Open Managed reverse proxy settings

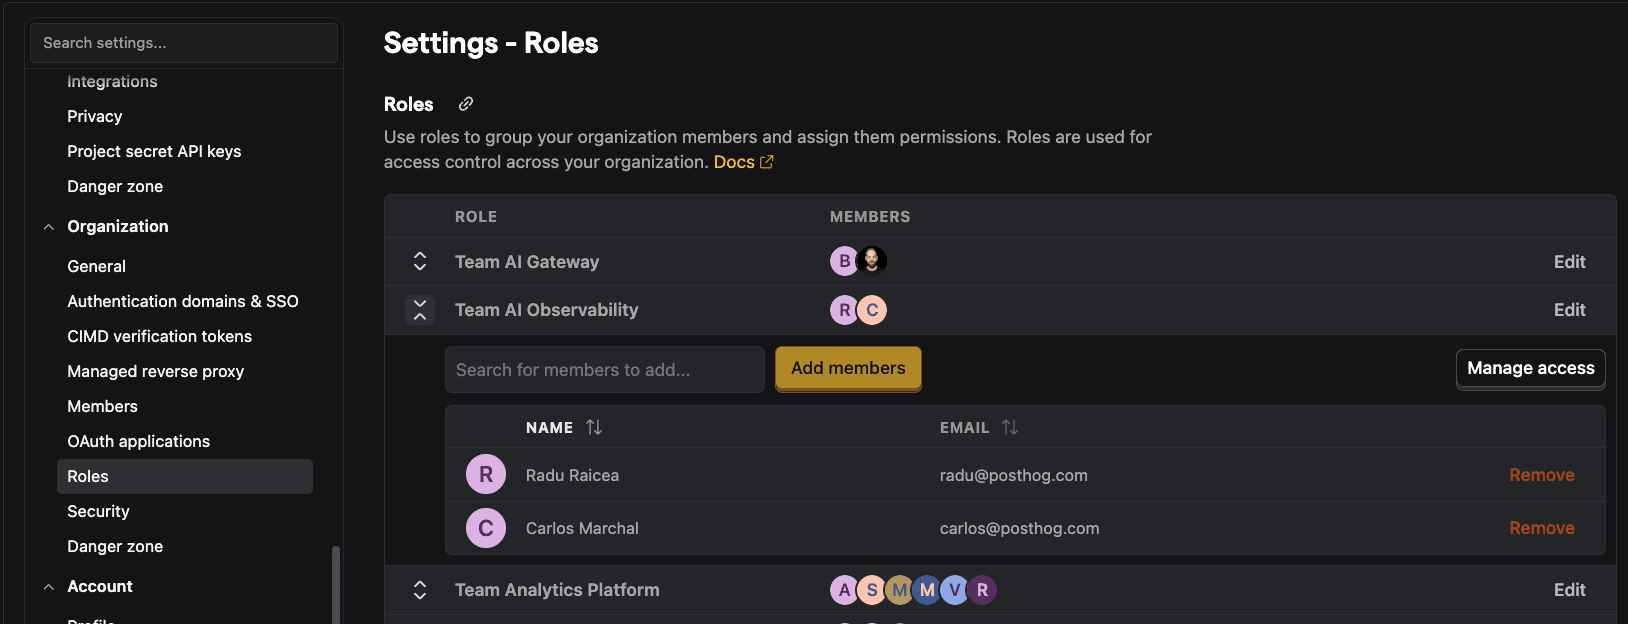pos(155,372)
